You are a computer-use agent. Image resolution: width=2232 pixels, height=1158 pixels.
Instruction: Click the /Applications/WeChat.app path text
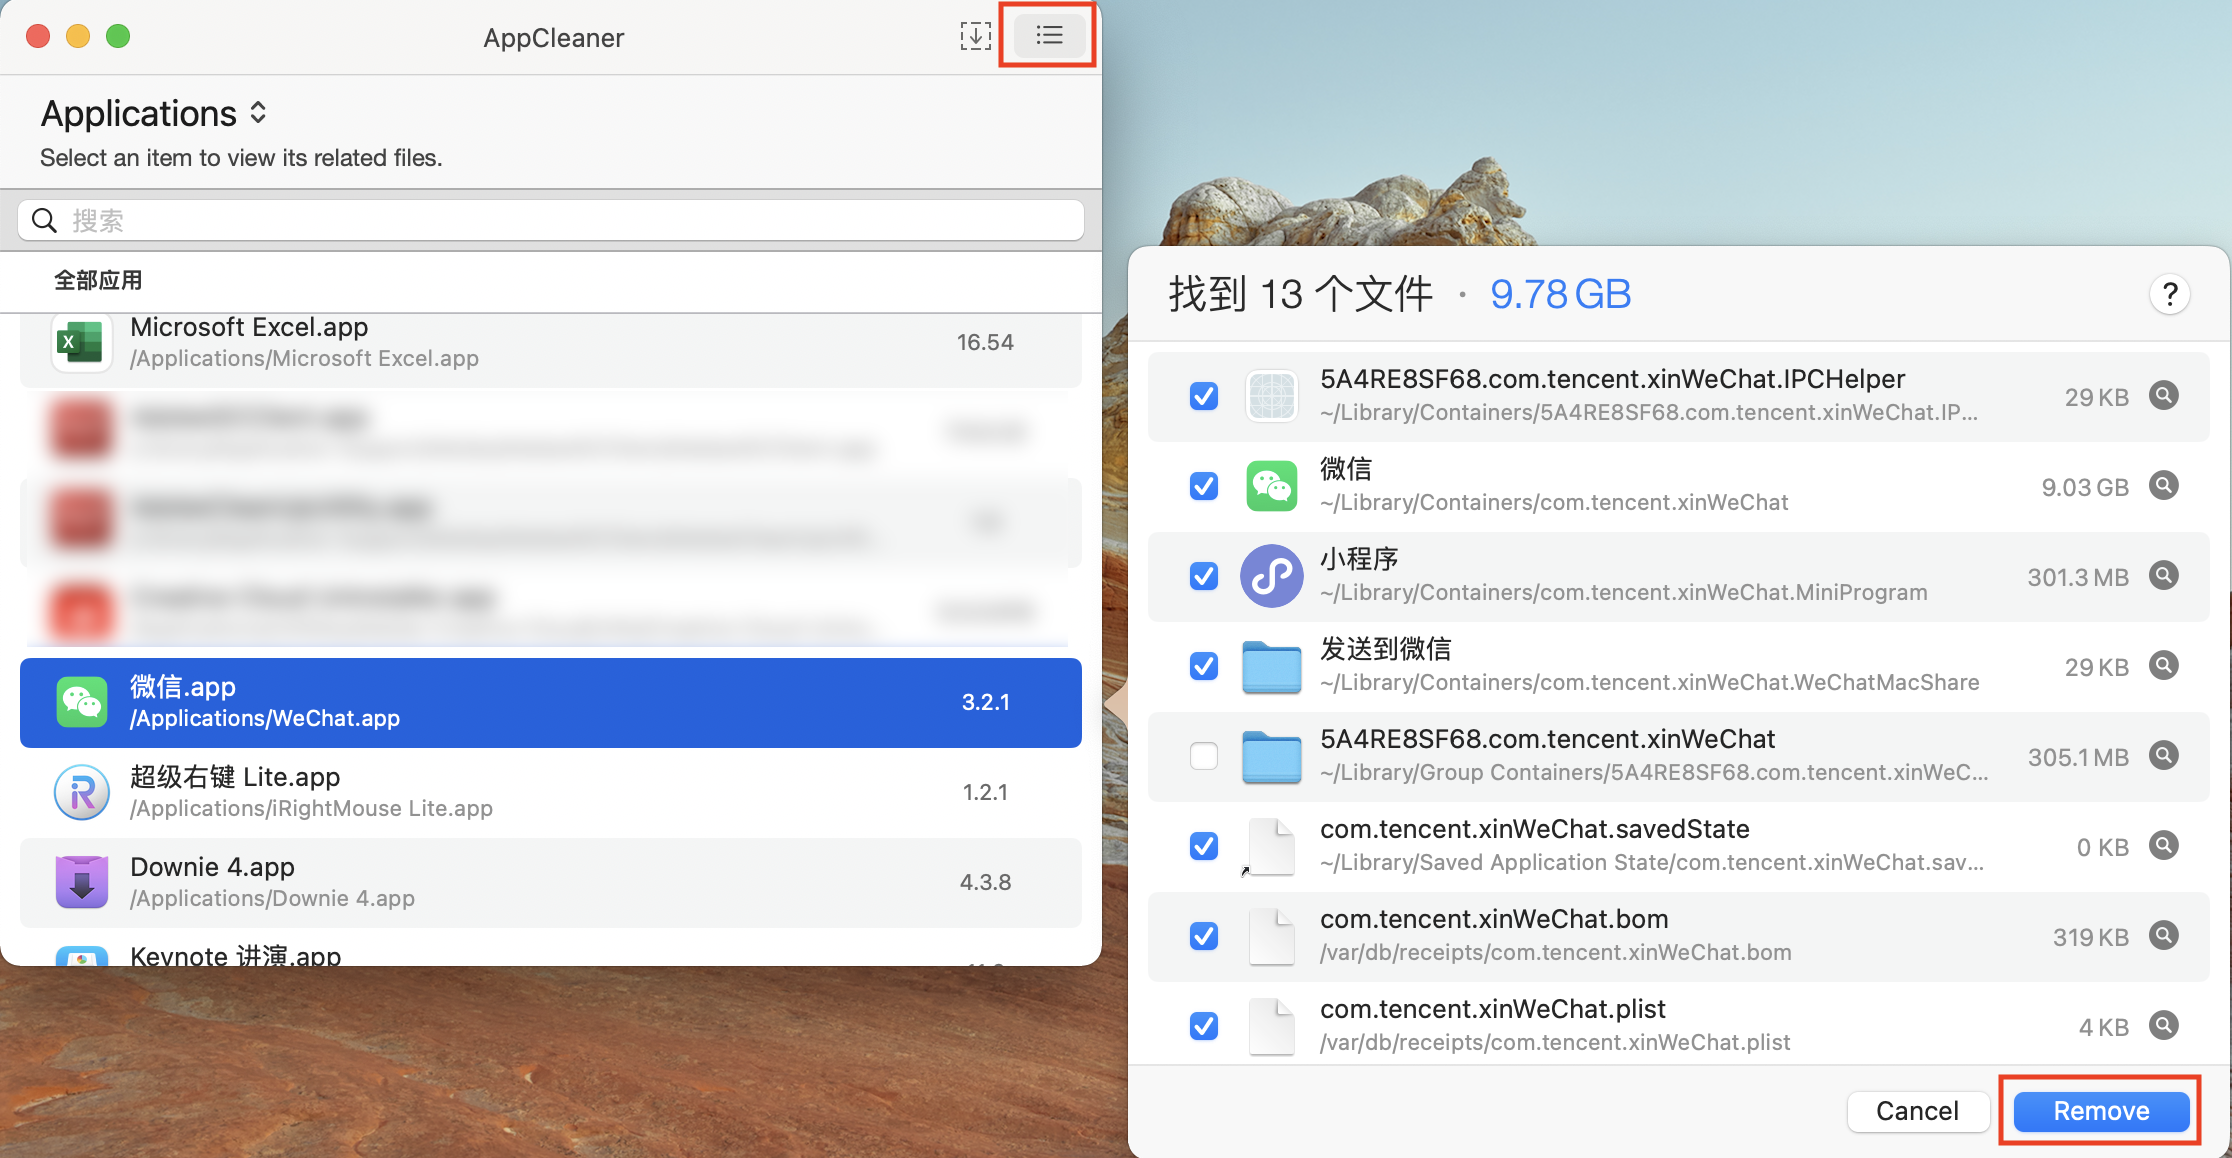point(265,718)
